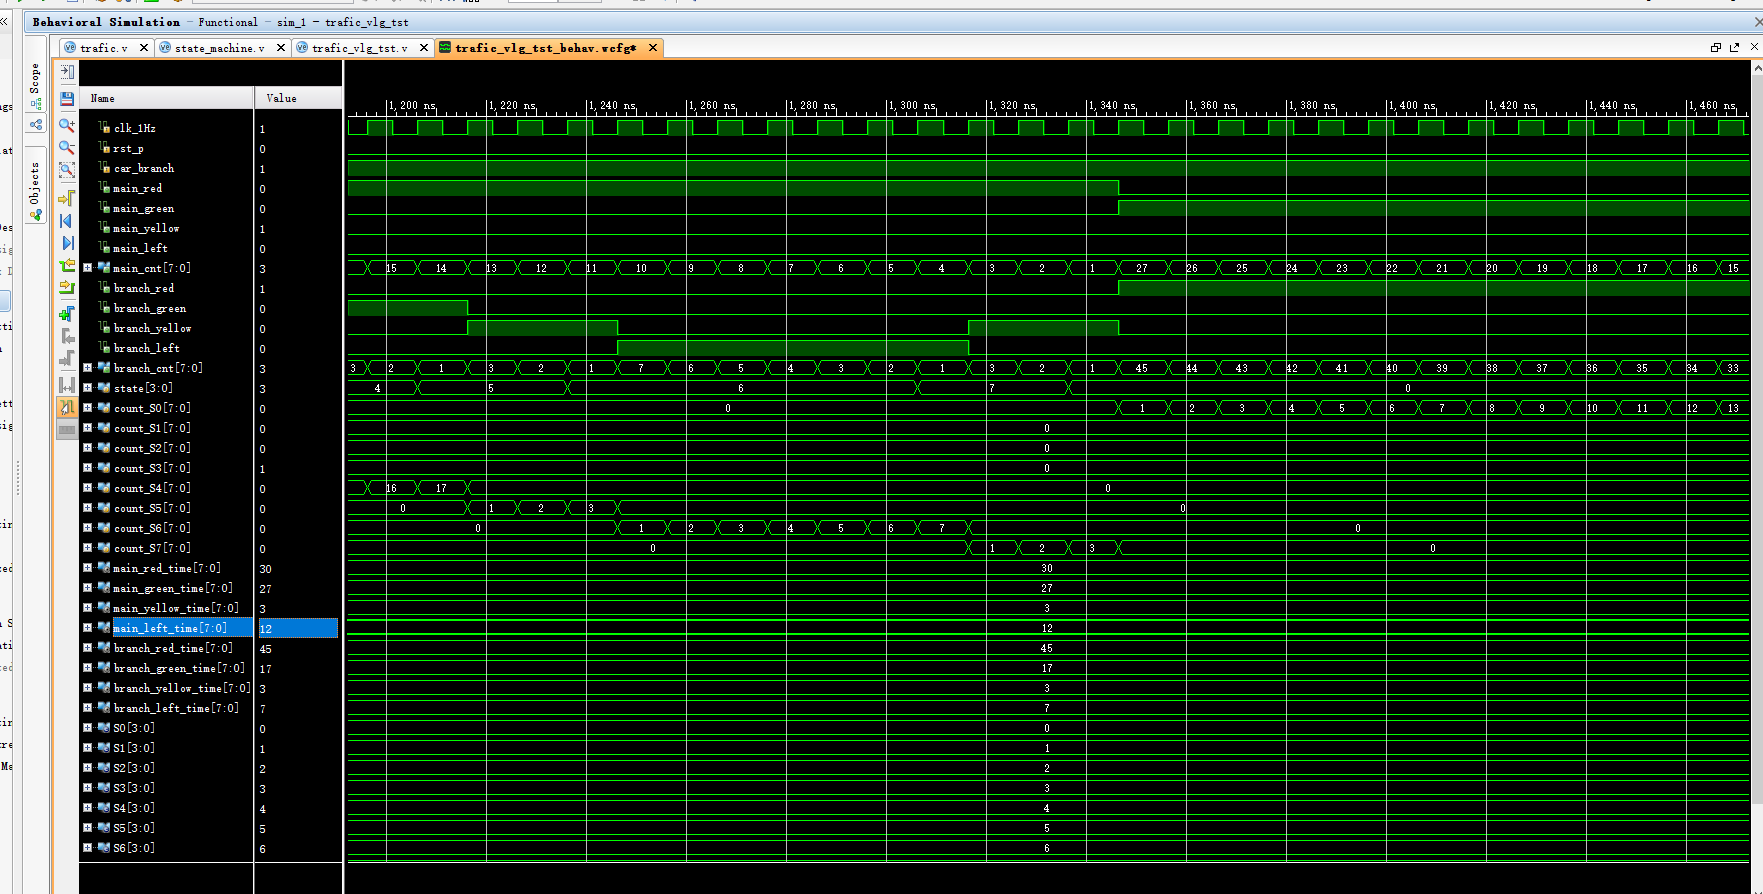
Task: Close the trafic_vlg_tst.v tab
Action: click(x=424, y=48)
